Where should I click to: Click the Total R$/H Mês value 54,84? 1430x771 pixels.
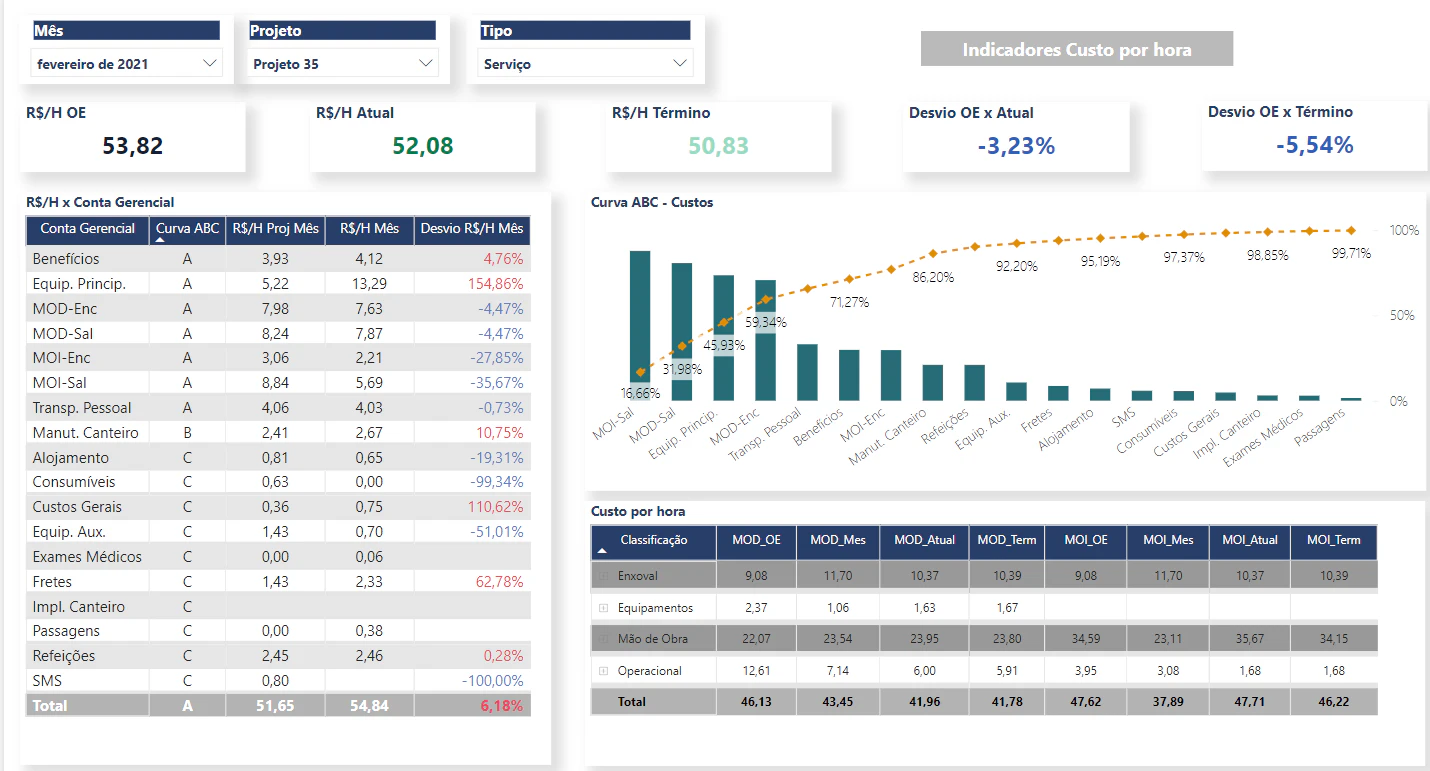pyautogui.click(x=370, y=706)
